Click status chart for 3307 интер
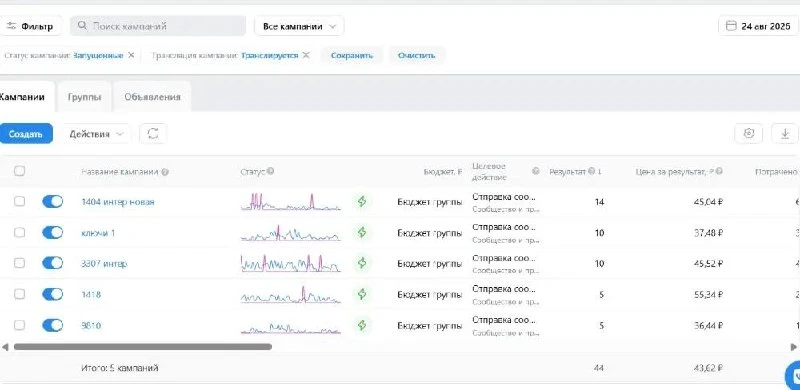 [x=291, y=263]
